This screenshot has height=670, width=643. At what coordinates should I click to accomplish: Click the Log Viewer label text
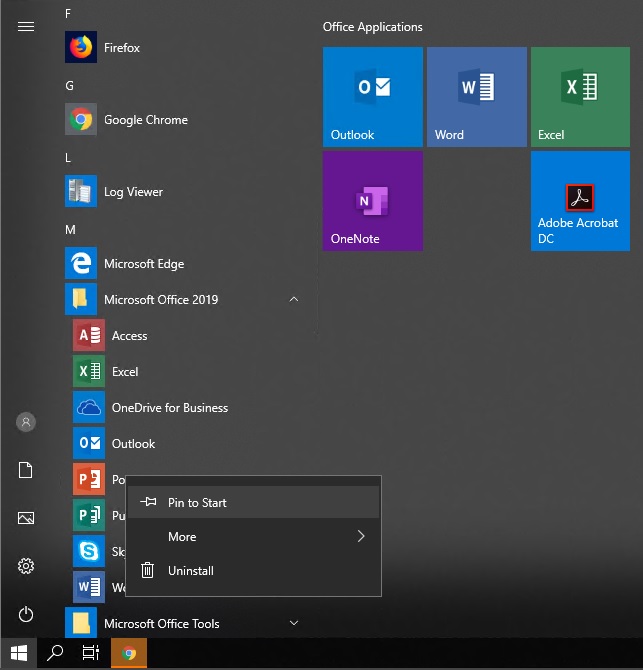click(133, 192)
